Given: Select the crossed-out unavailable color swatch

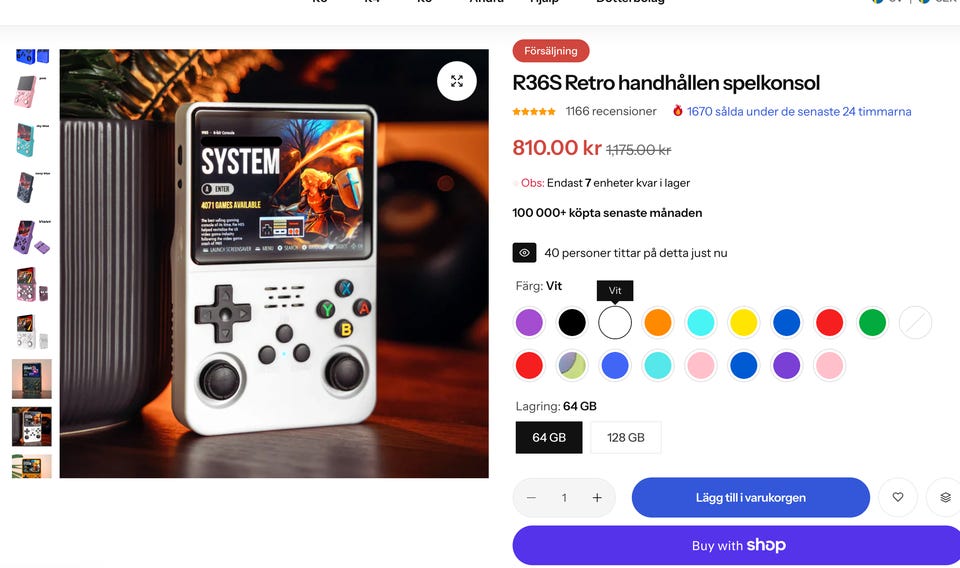Looking at the screenshot, I should tap(915, 323).
